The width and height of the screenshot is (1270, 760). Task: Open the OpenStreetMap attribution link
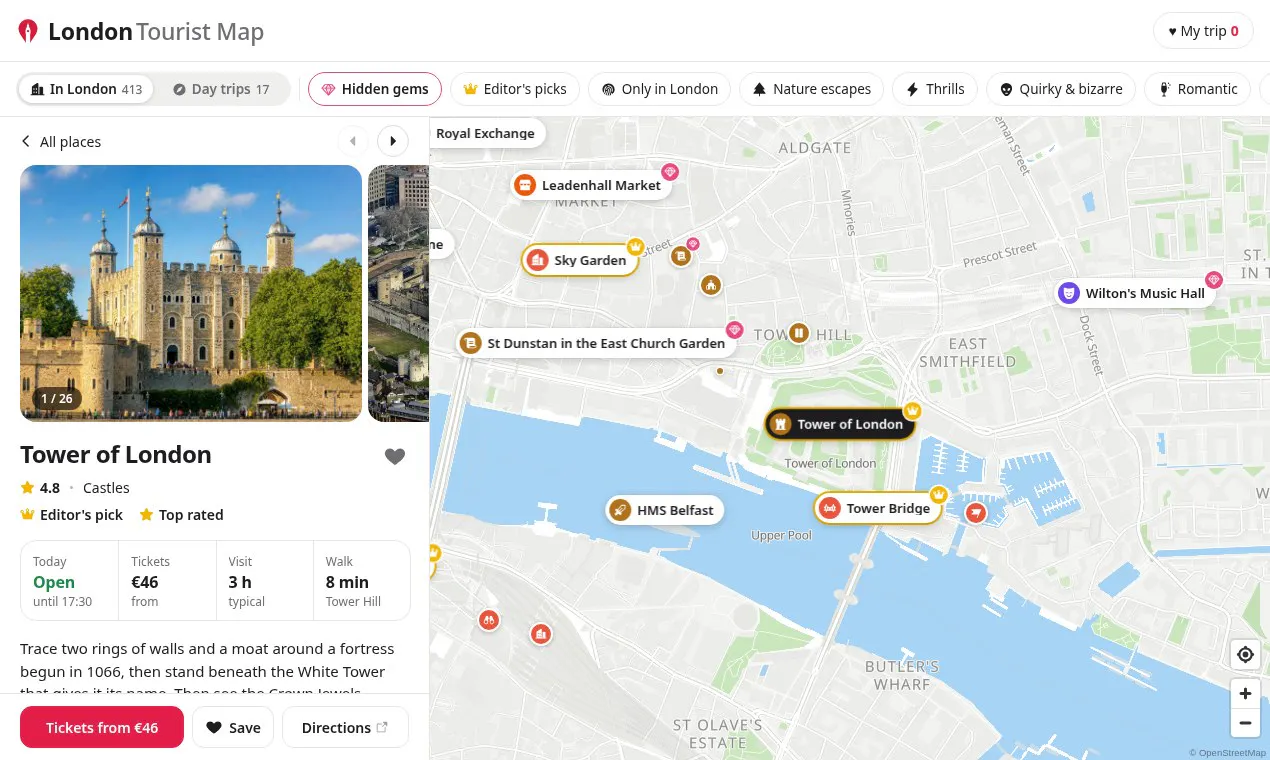tap(1227, 753)
